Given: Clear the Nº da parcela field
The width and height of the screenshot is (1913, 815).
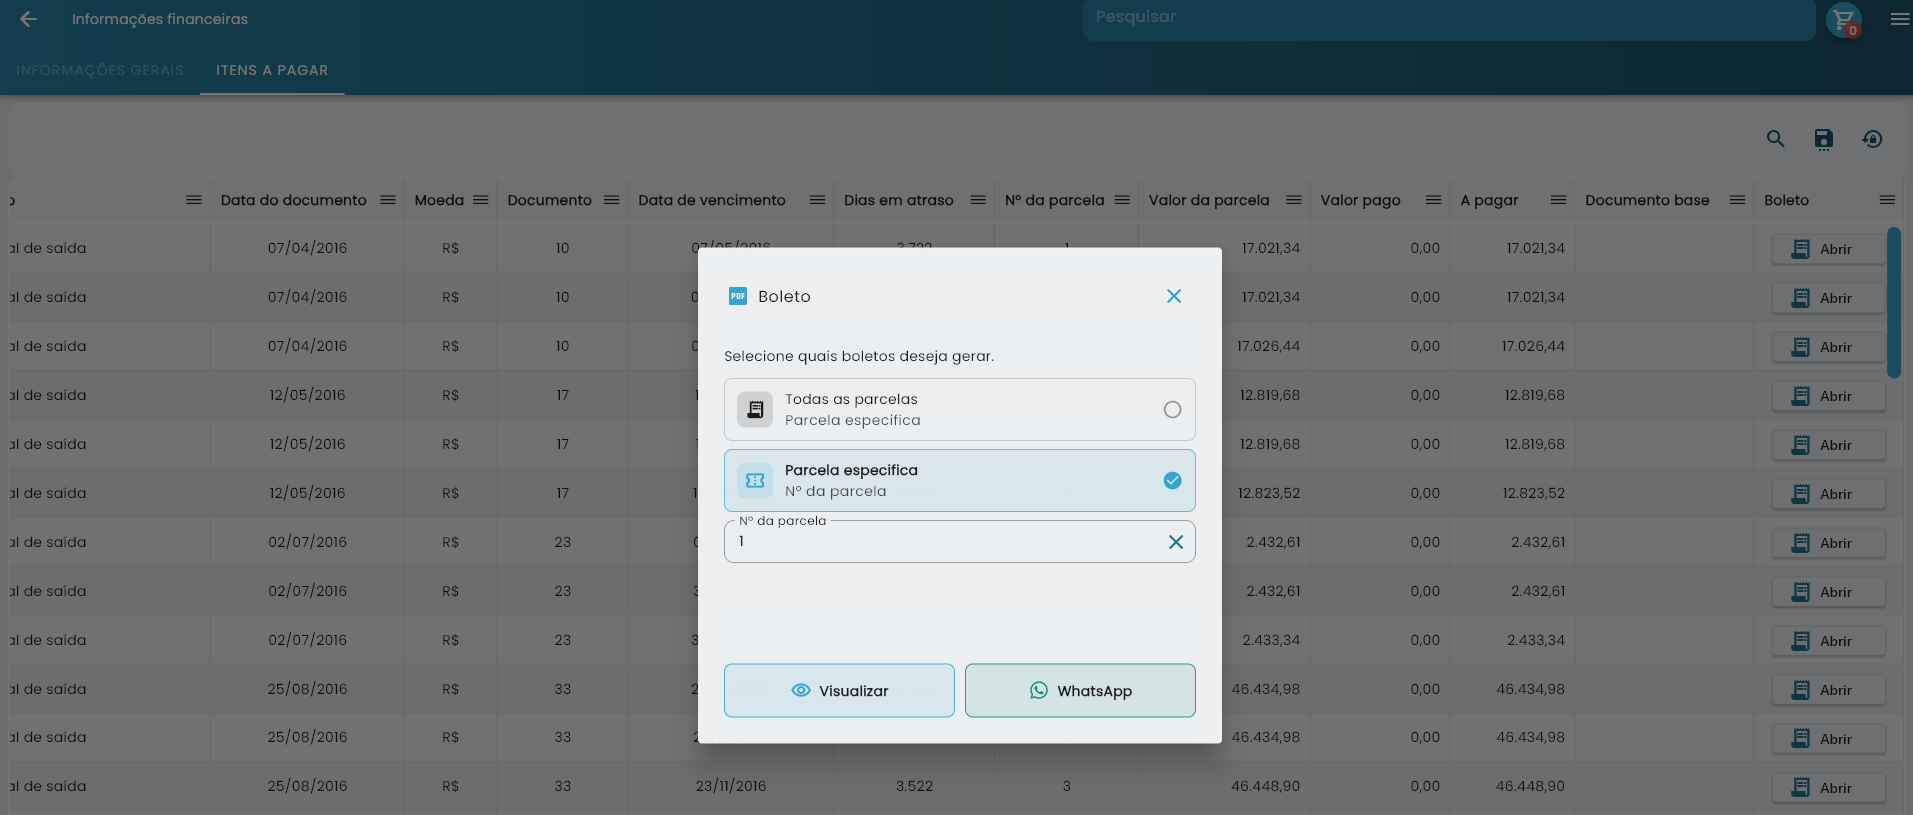Looking at the screenshot, I should coord(1176,542).
